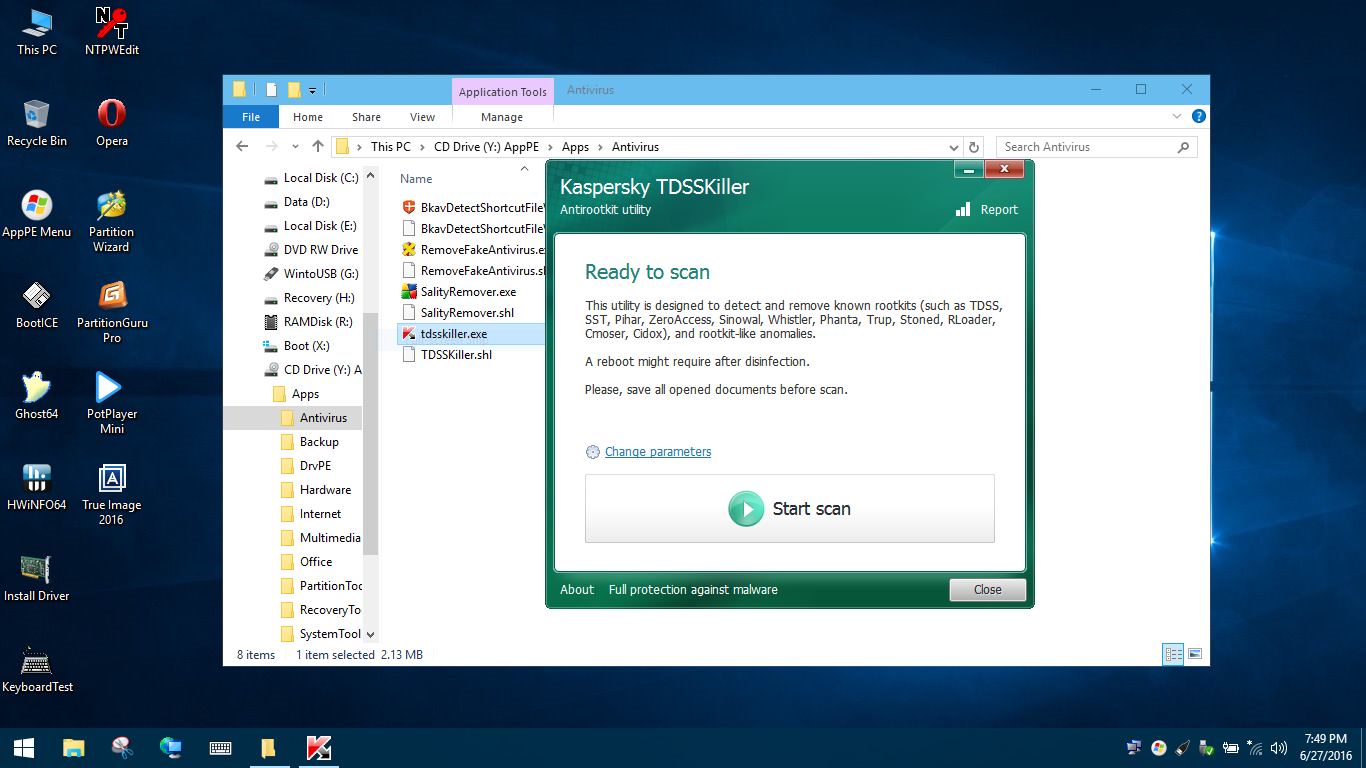Click the Report link in TDSSKiller
The width and height of the screenshot is (1366, 768).
pos(999,210)
